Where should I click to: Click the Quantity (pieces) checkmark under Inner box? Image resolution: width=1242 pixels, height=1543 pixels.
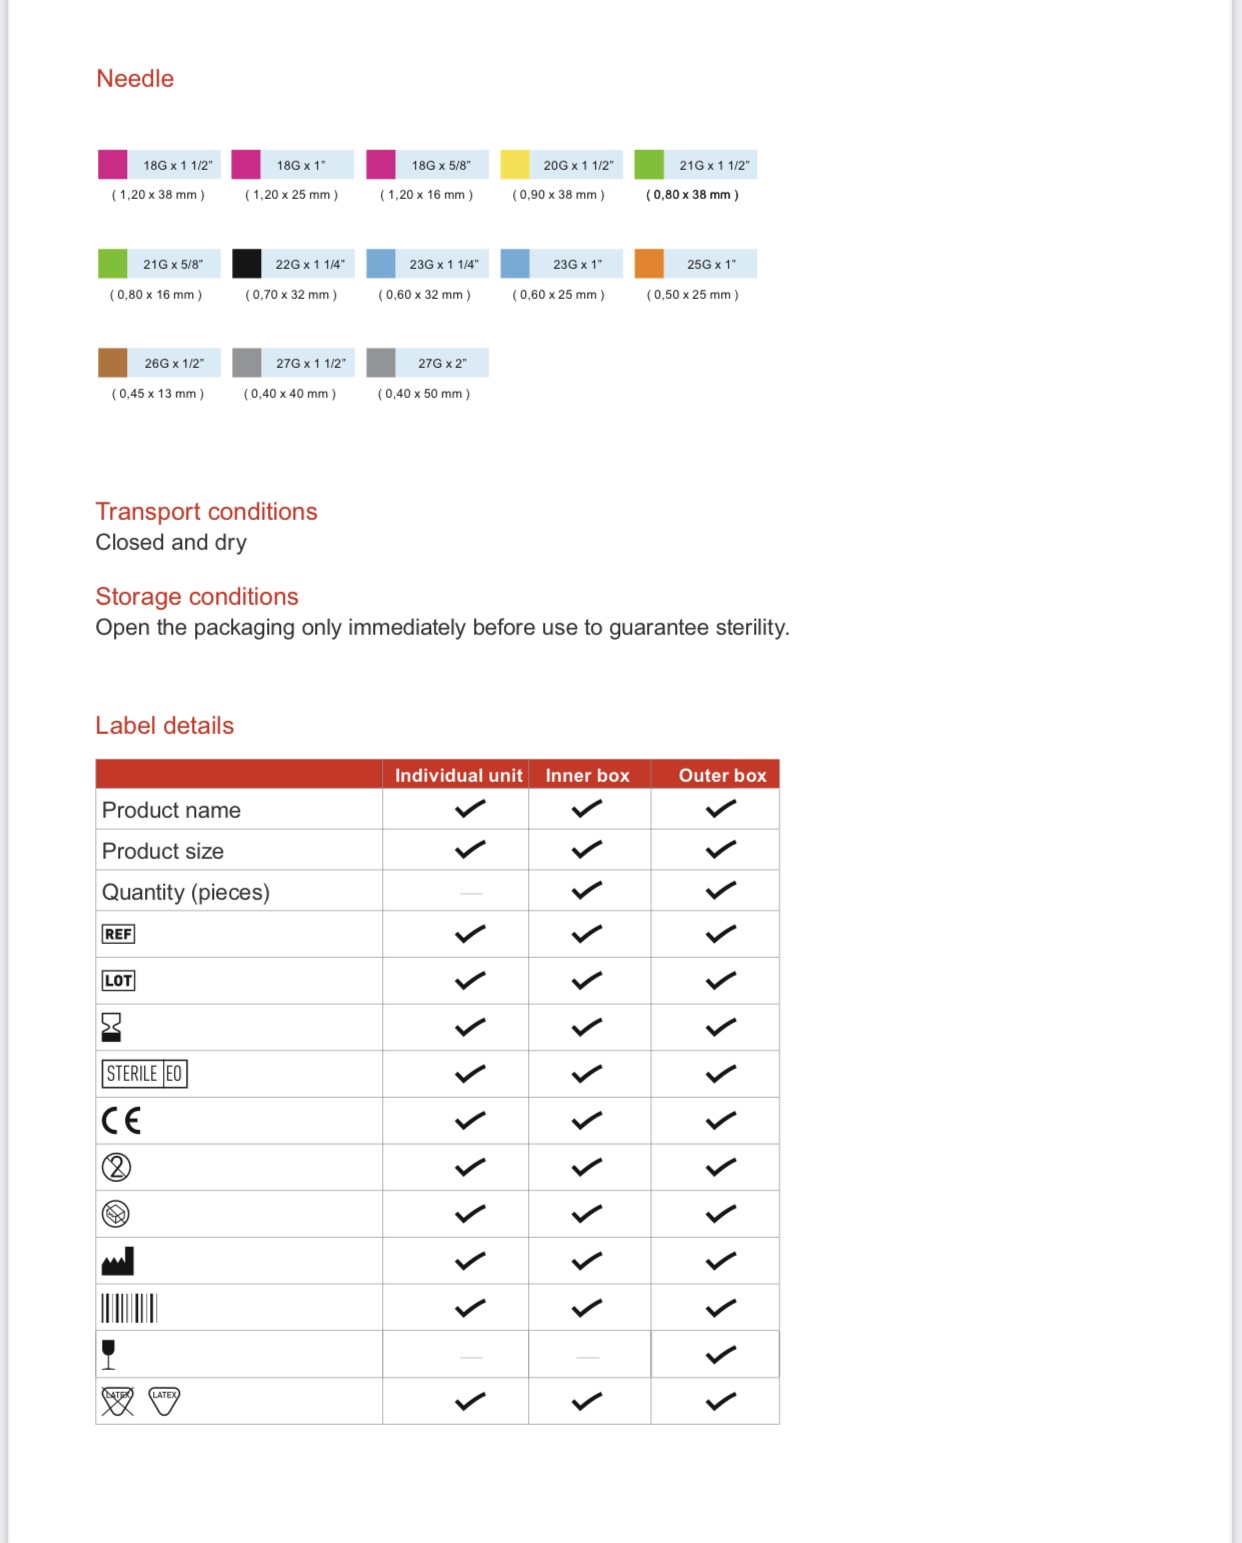[x=587, y=890]
